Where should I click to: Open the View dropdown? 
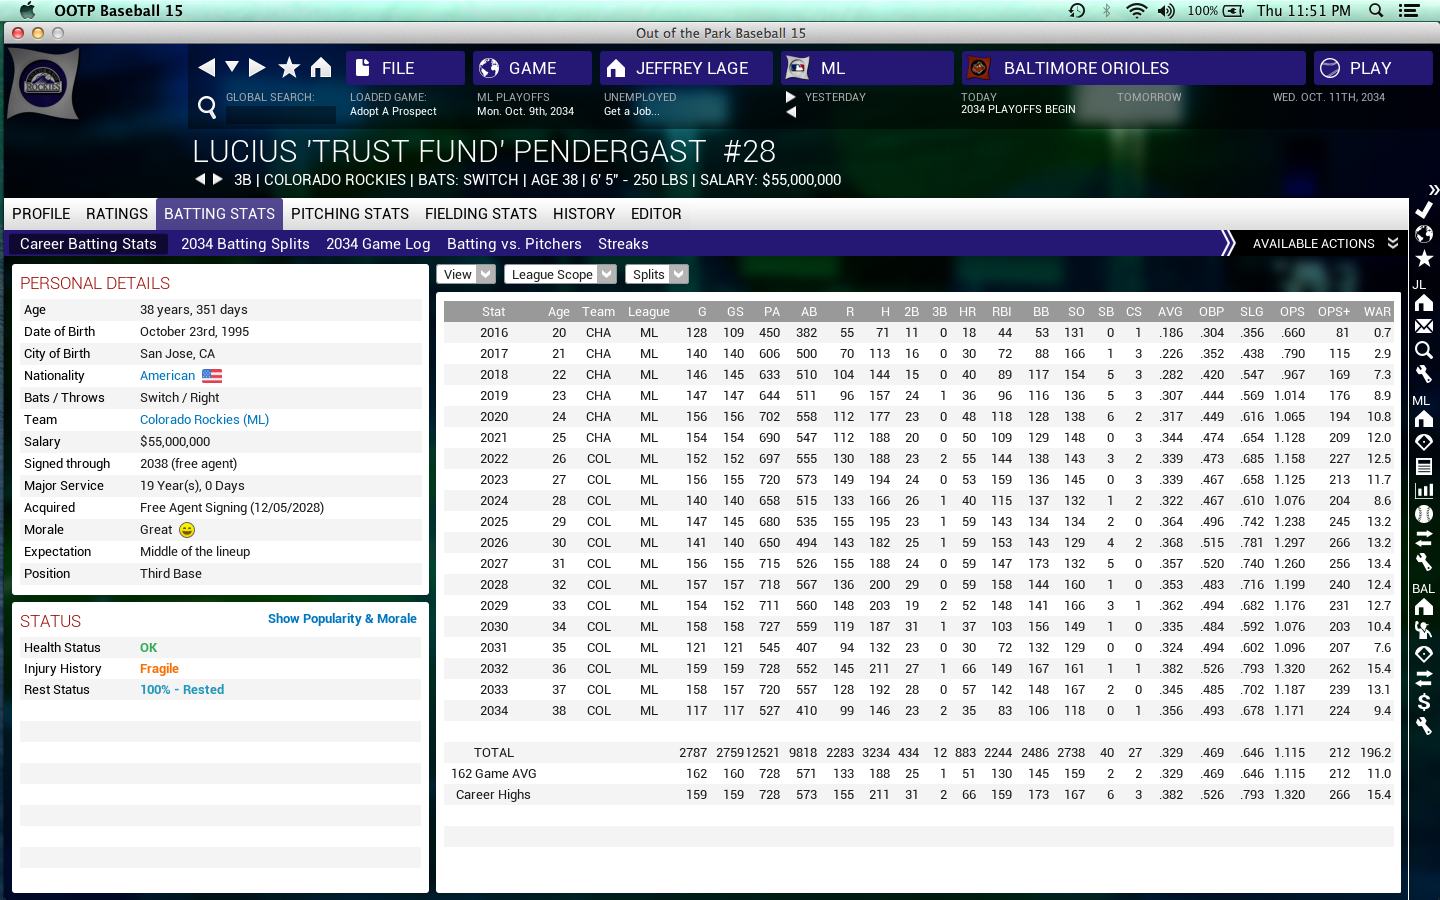465,274
